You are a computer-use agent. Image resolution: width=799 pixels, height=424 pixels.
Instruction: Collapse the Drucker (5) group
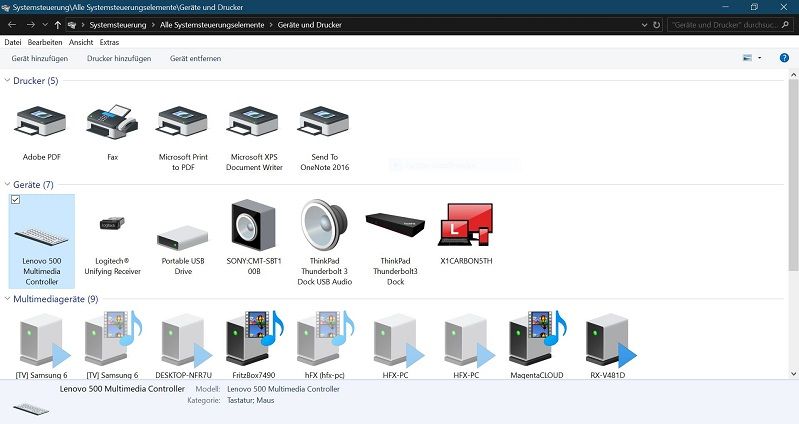click(x=7, y=81)
